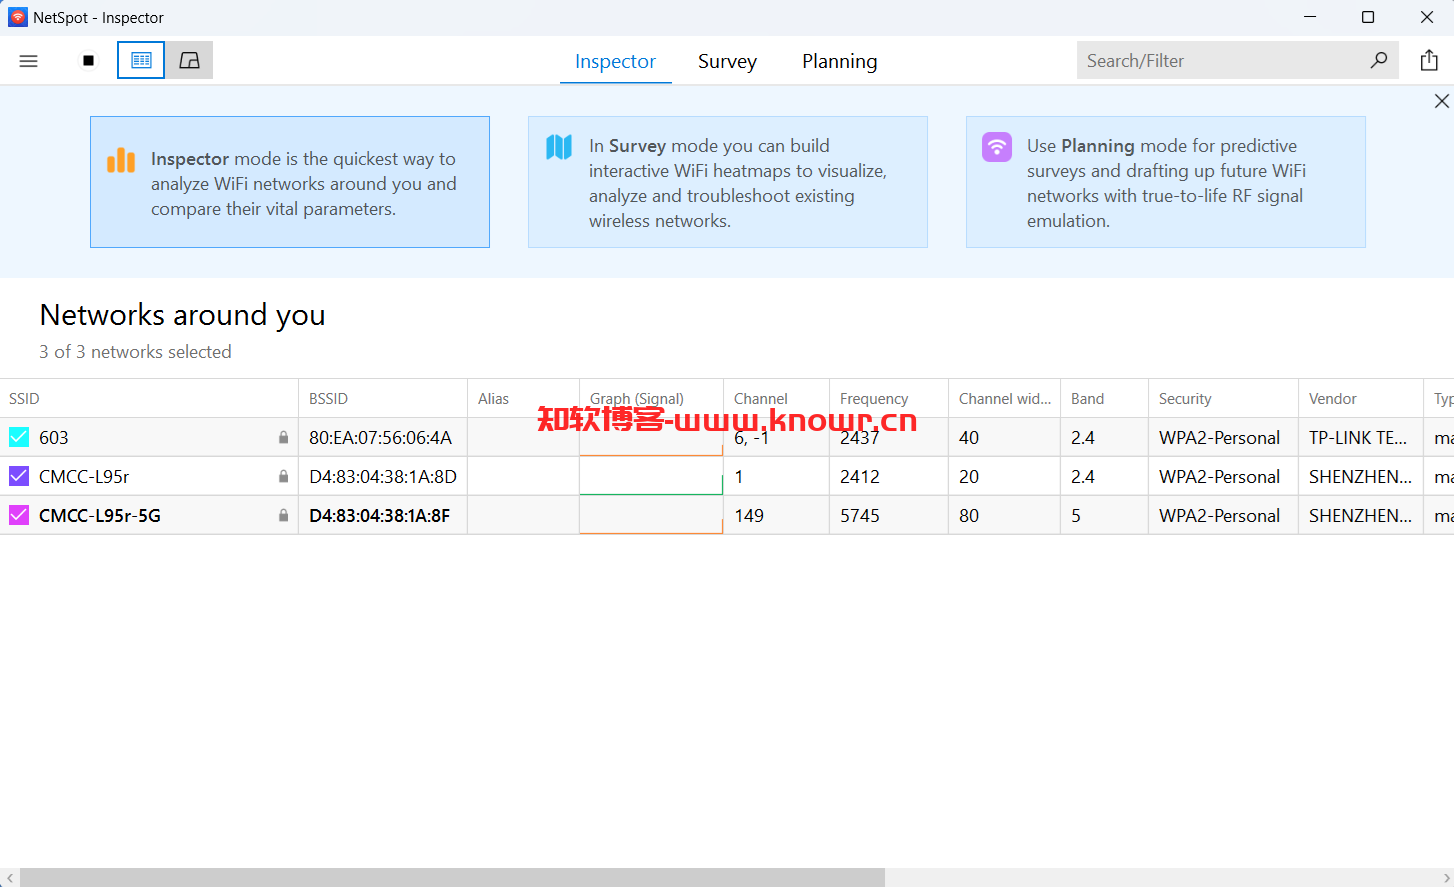Click channel width 80 cell
The height and width of the screenshot is (887, 1454).
tap(1004, 515)
